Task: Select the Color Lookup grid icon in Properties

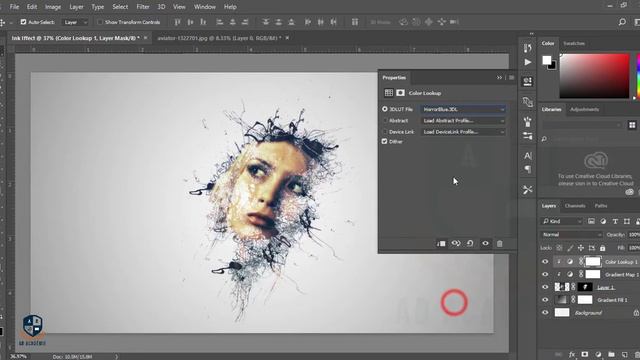Action: tap(389, 93)
